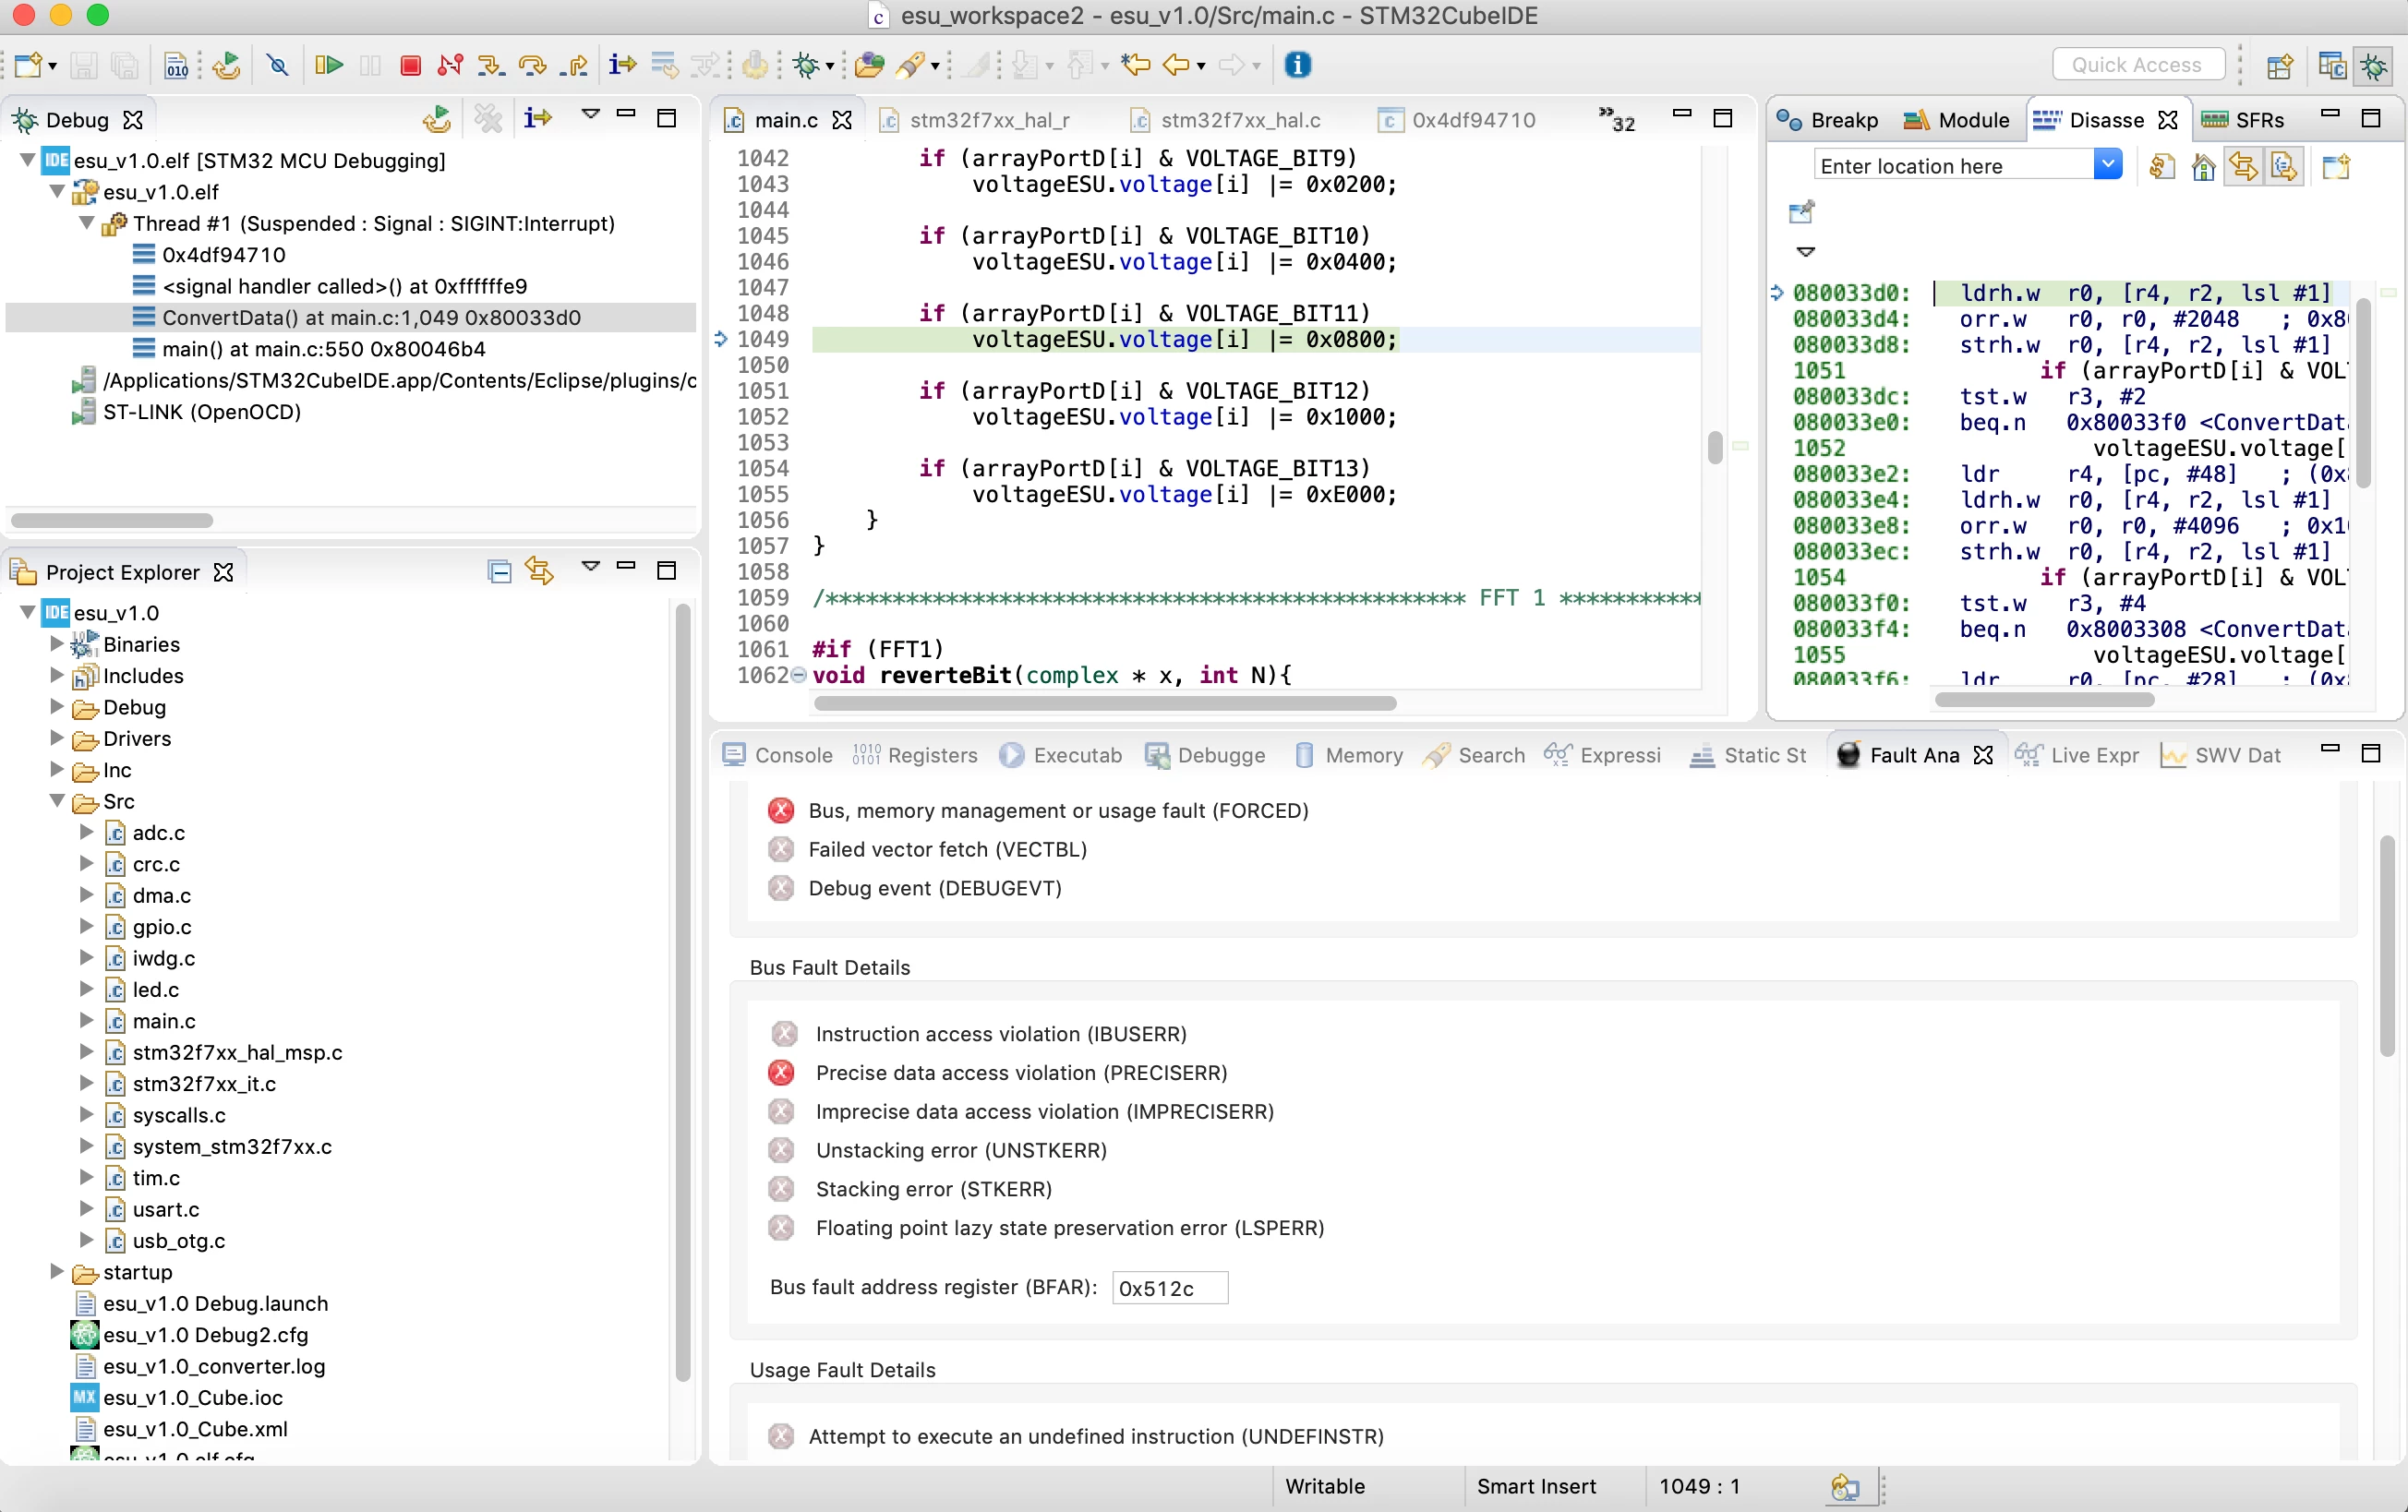Toggle Instruction Stepping Mode in the main toolbar
The width and height of the screenshot is (2408, 1512).
pos(622,66)
